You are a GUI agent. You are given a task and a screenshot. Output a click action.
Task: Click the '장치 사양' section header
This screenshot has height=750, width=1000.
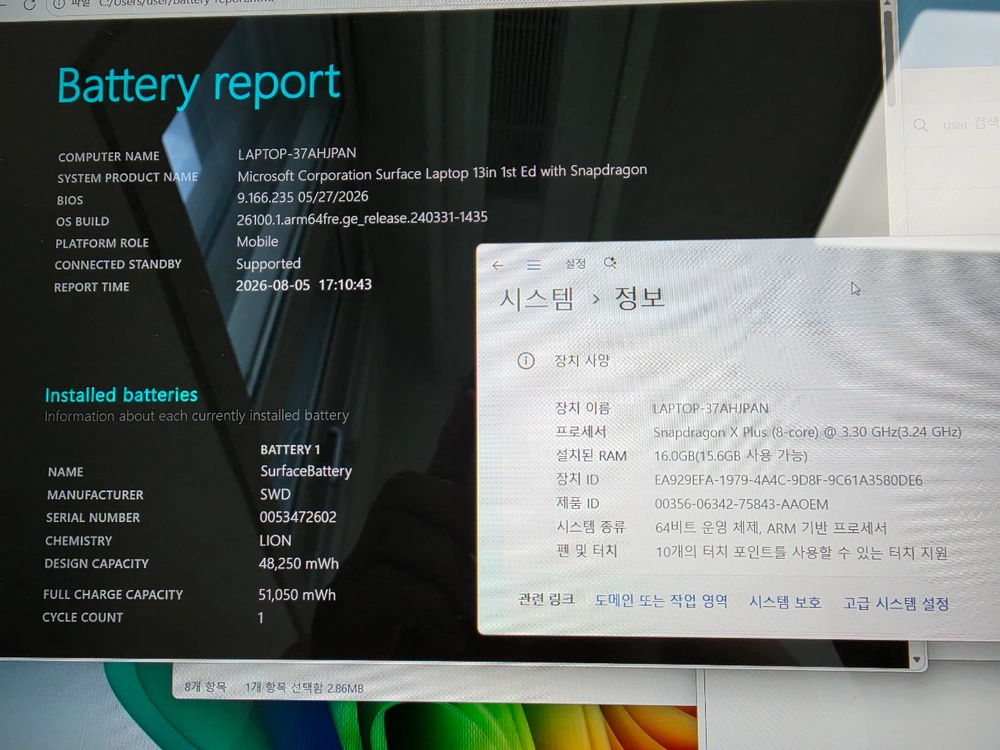[x=582, y=361]
